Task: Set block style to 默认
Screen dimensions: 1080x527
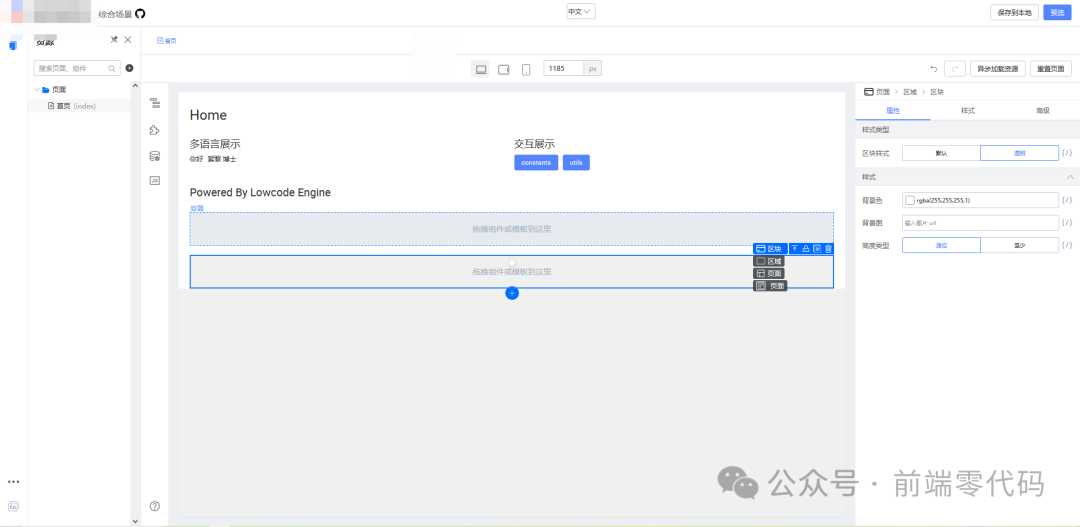Action: [x=941, y=153]
